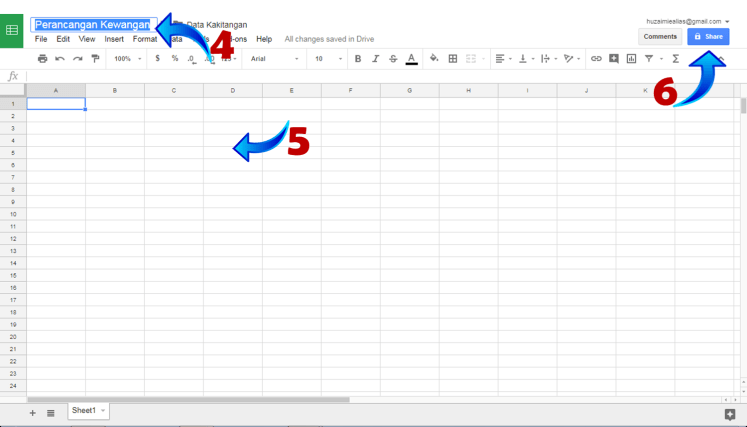
Task: Select the Sheet1 tab
Action: point(84,411)
